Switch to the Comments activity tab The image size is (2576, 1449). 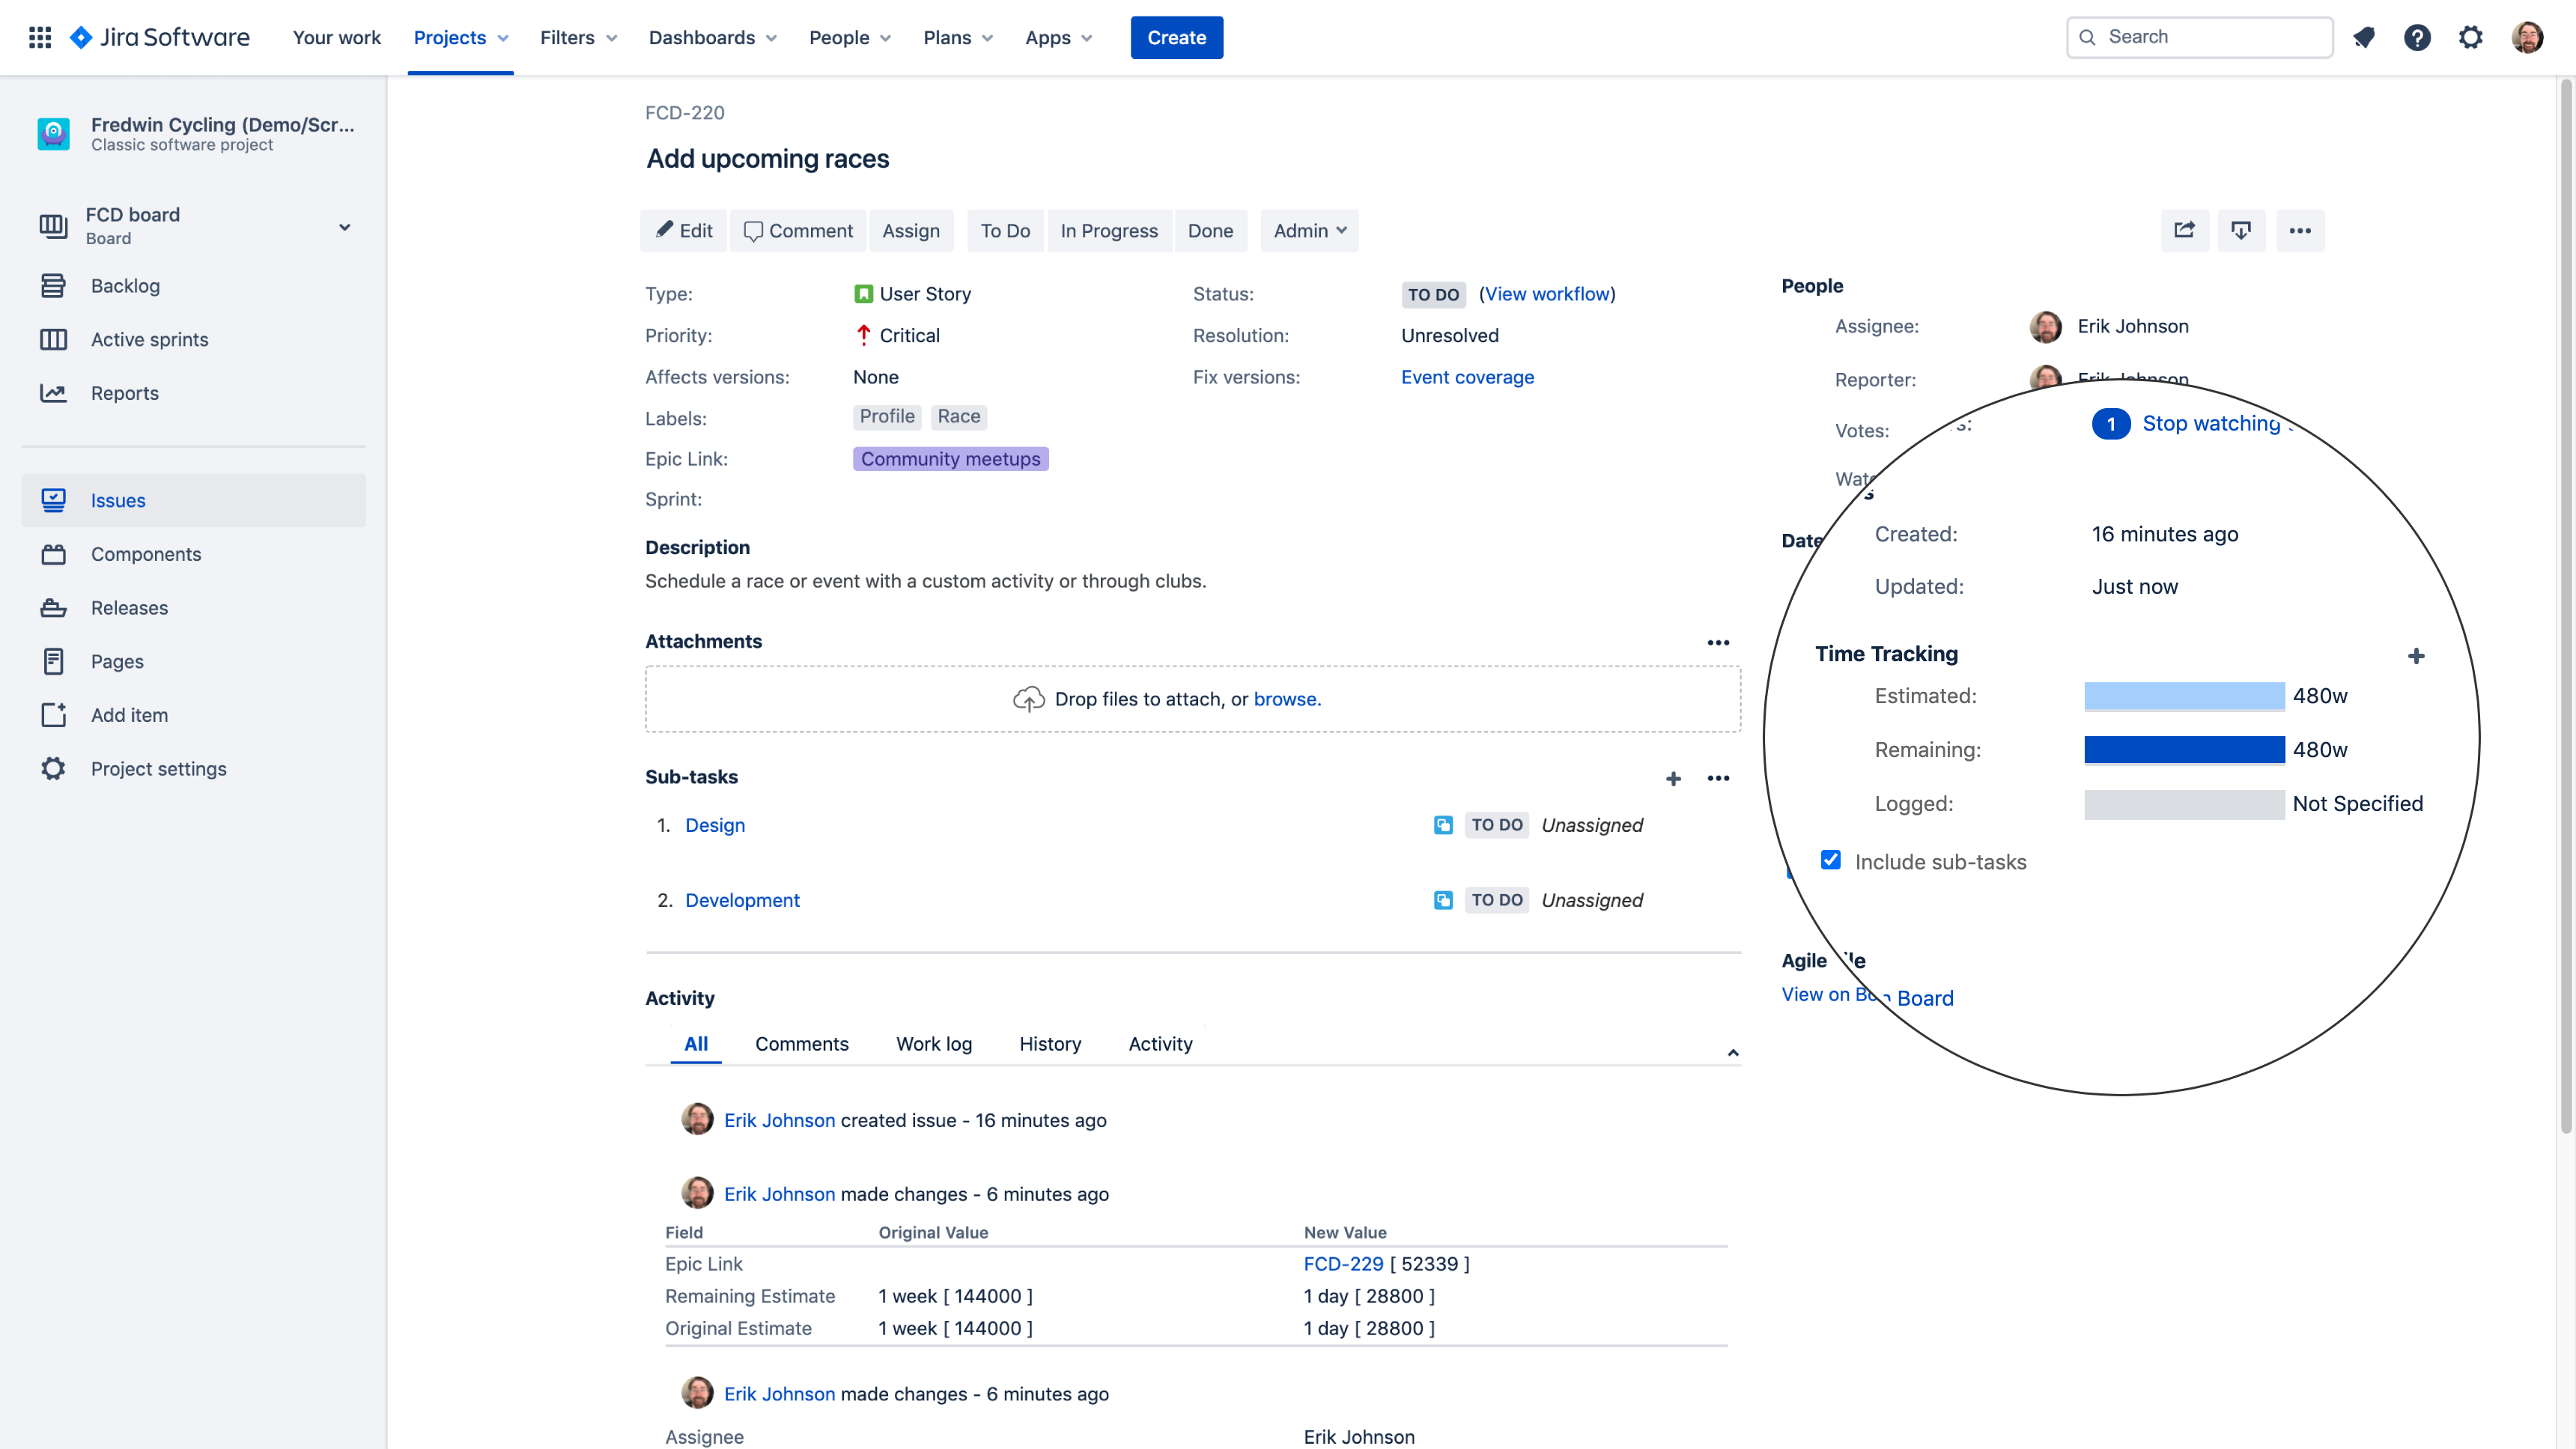801,1043
